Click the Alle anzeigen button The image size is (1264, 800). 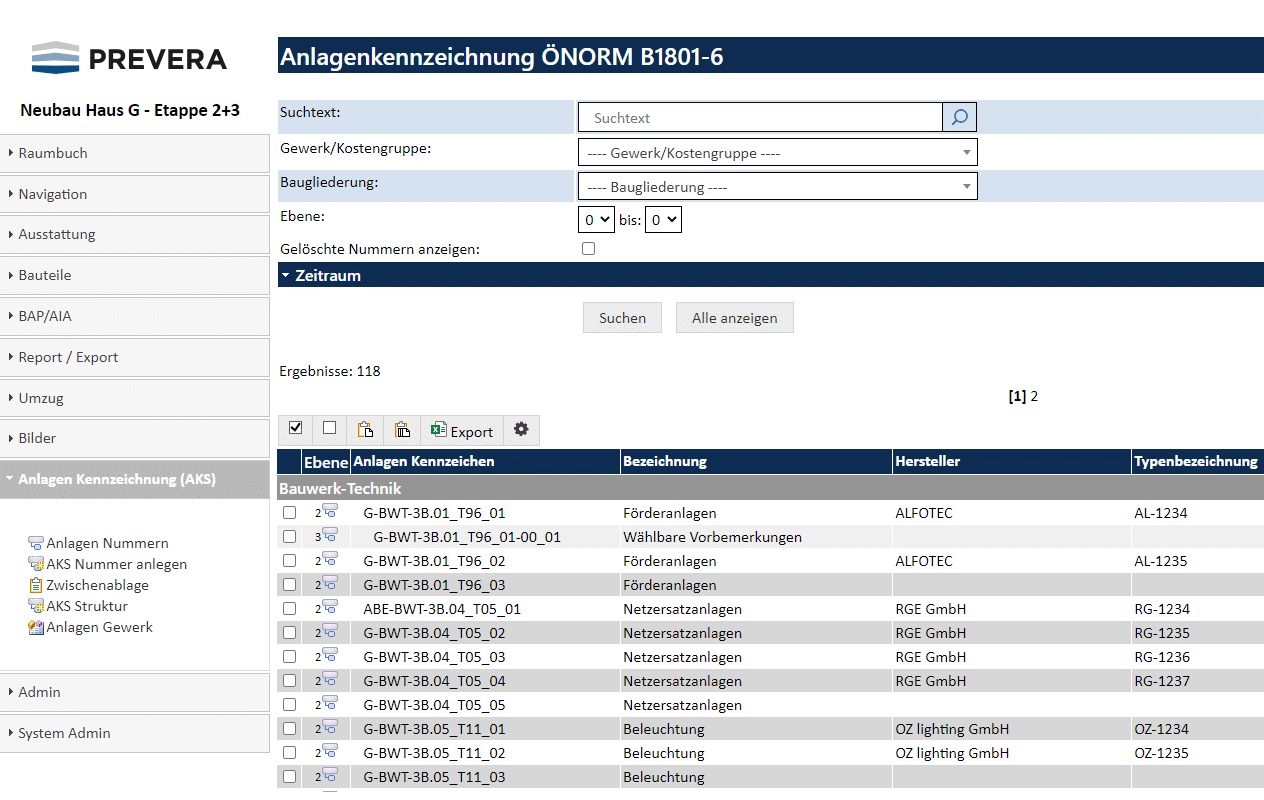pyautogui.click(x=734, y=318)
